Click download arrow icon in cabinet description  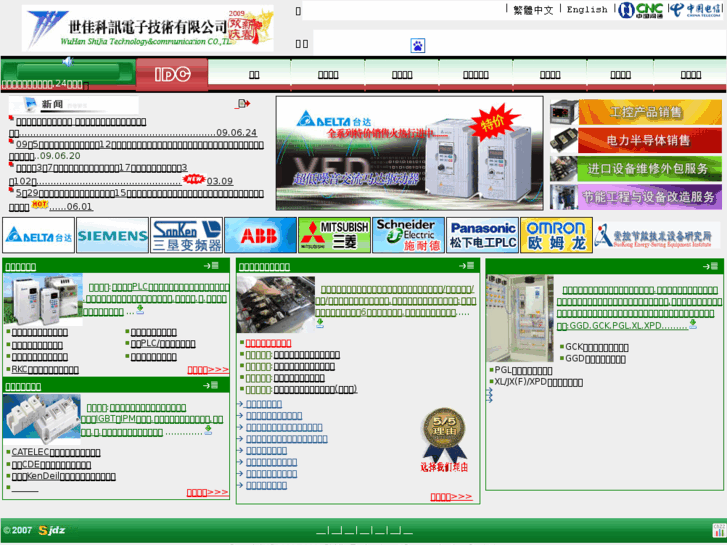(x=693, y=323)
